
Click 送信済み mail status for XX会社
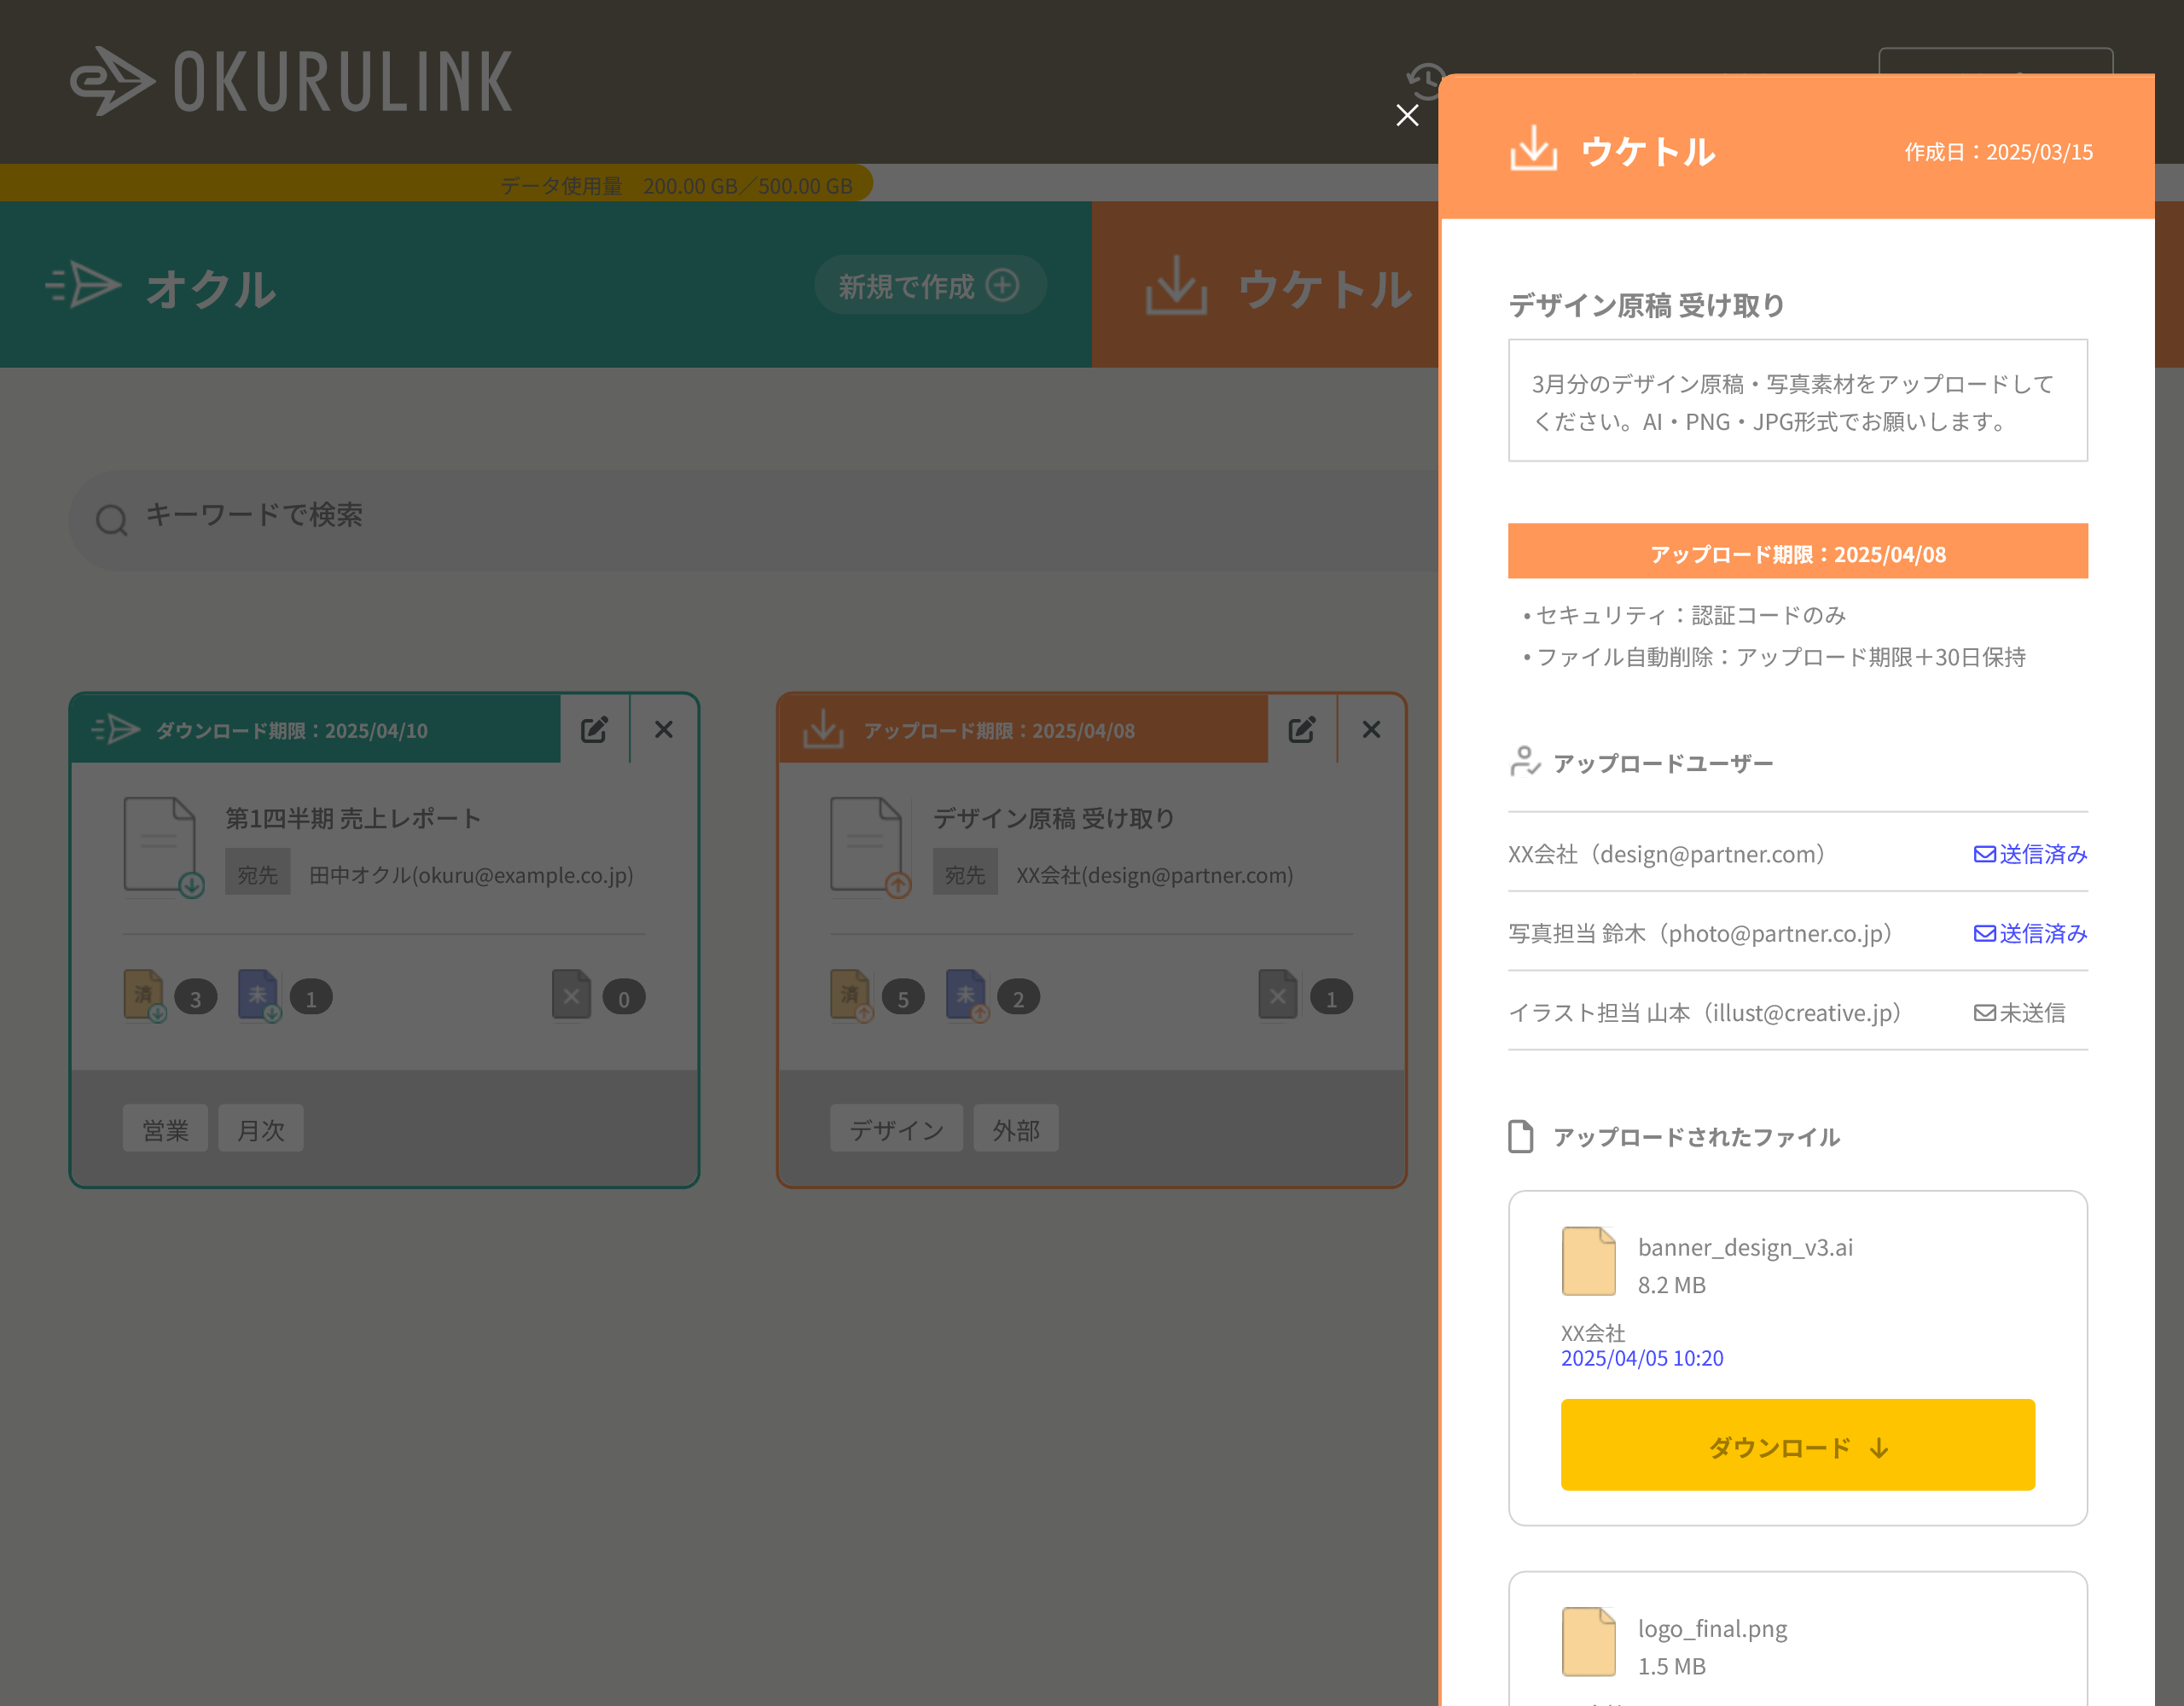coord(2029,854)
